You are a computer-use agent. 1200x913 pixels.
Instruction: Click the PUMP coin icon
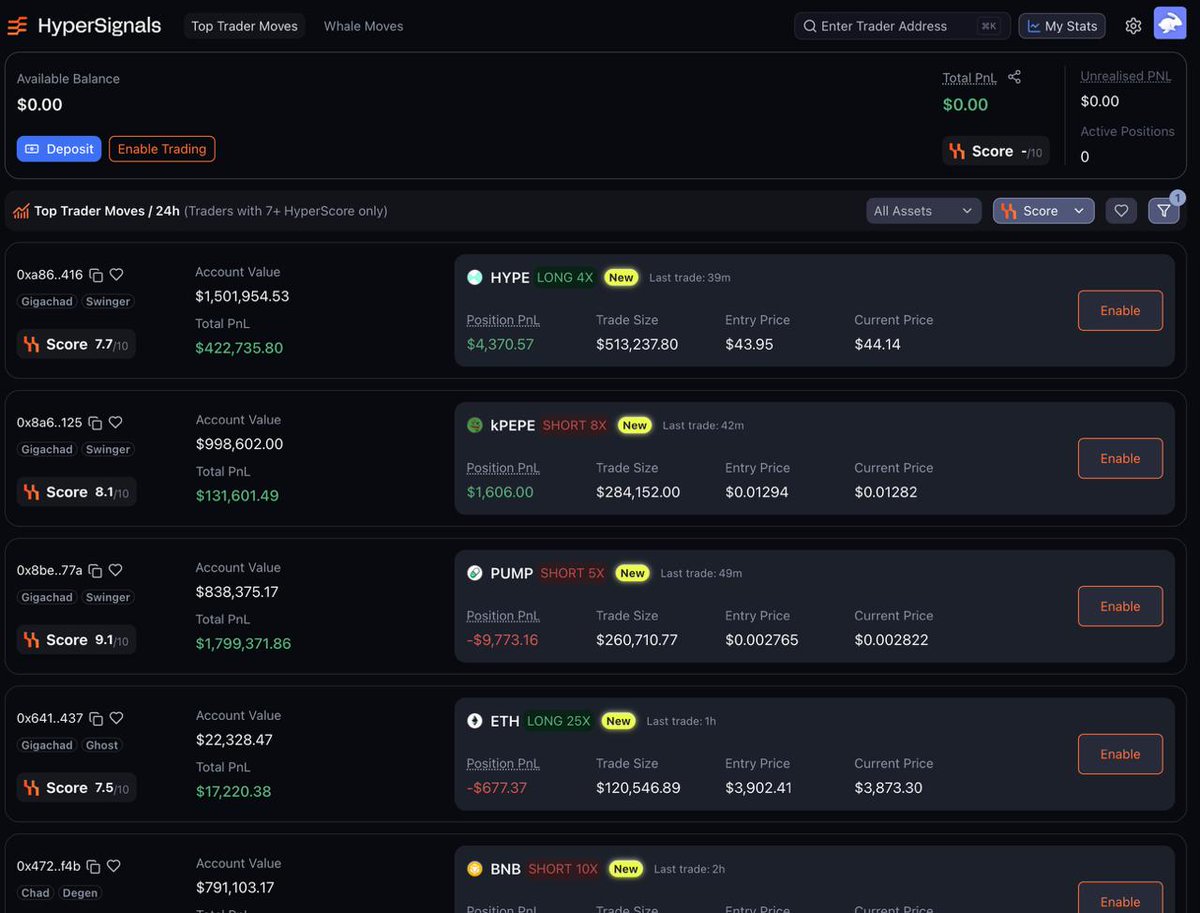click(475, 574)
